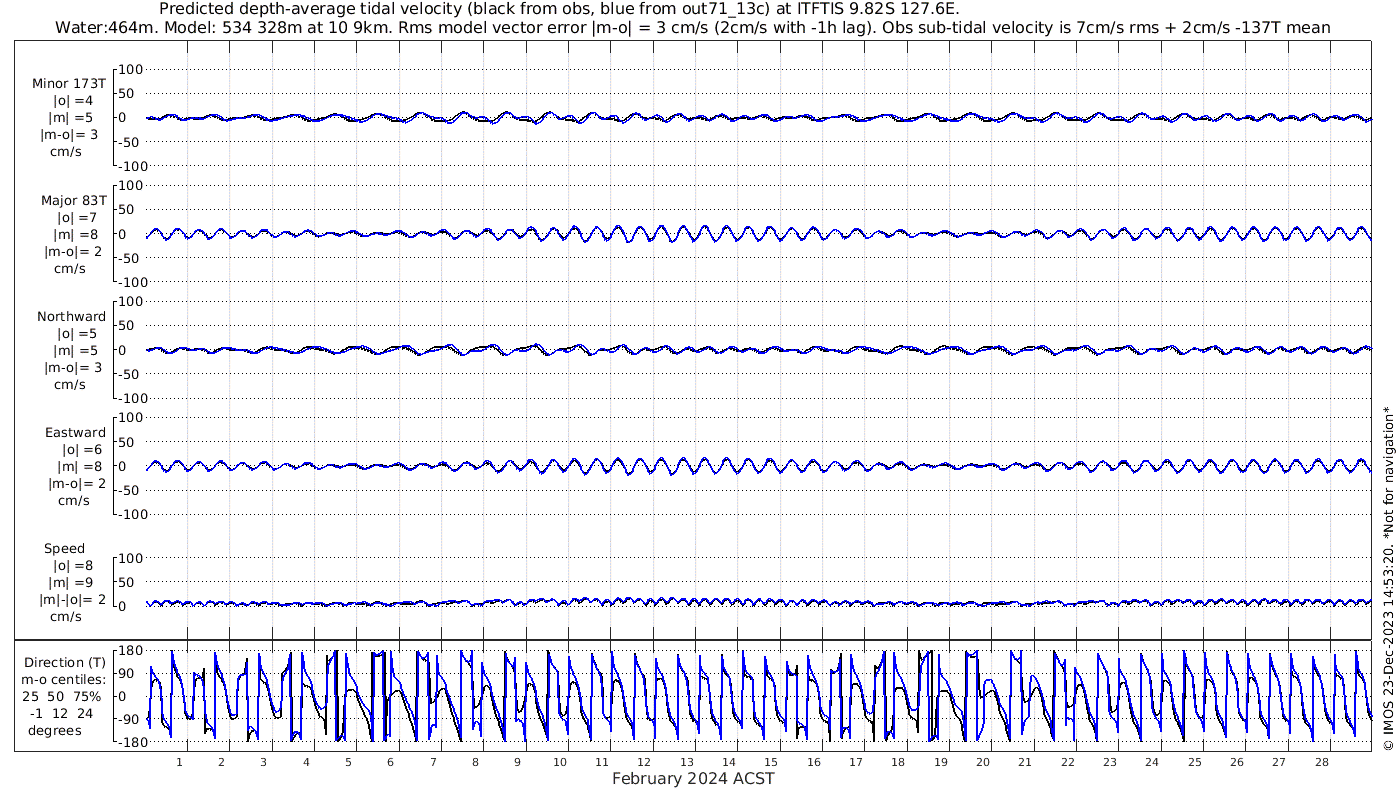Viewport: 1400px width, 800px height.
Task: Click day '28' on the date axis
Action: point(1322,761)
